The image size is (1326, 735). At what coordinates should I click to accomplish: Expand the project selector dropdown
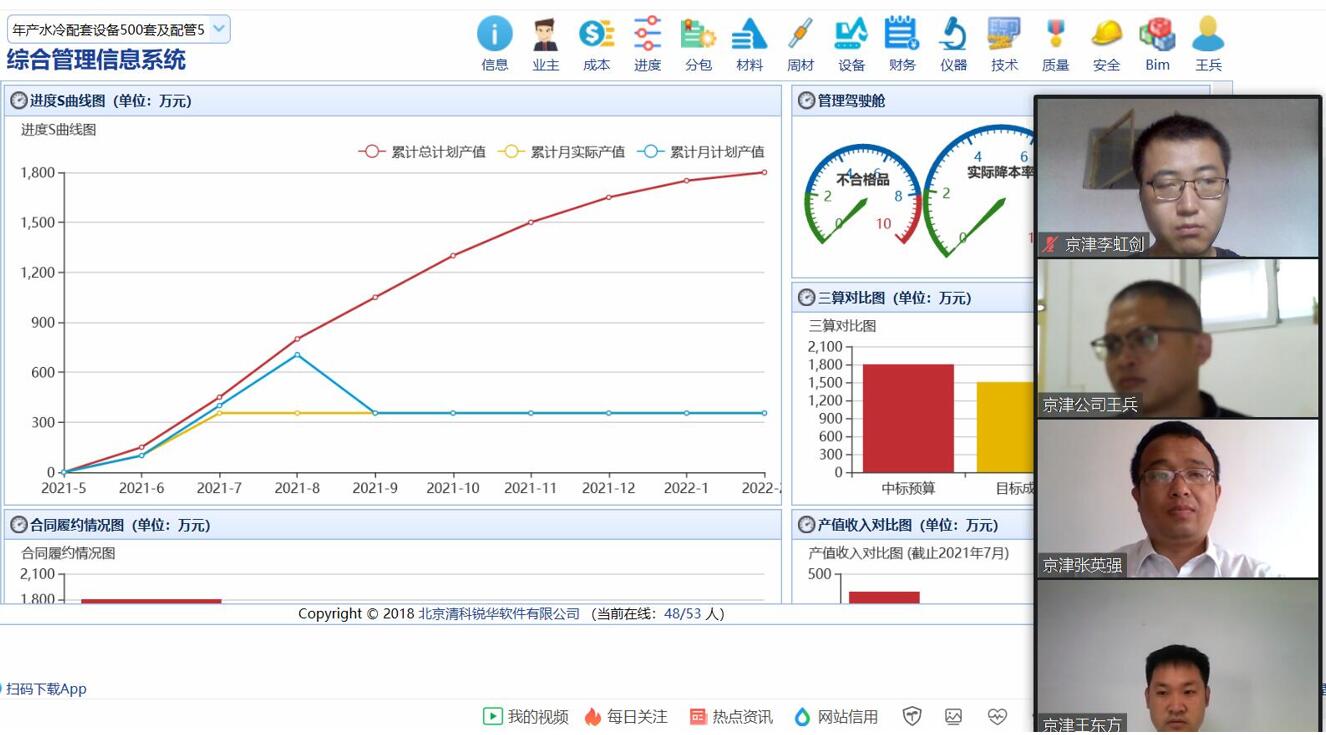[x=218, y=29]
